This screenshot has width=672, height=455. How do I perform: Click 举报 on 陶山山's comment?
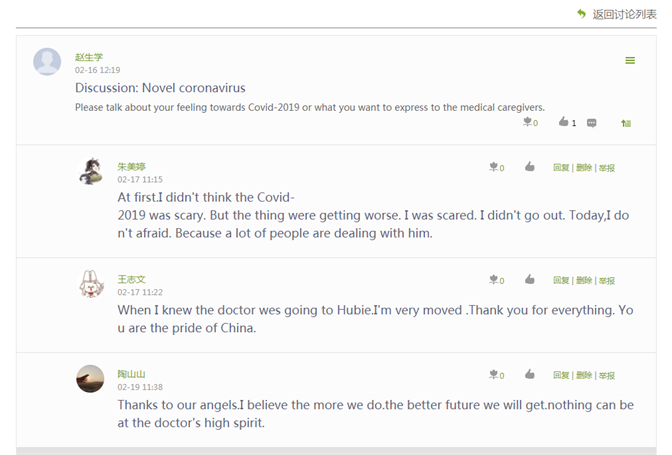pos(607,375)
